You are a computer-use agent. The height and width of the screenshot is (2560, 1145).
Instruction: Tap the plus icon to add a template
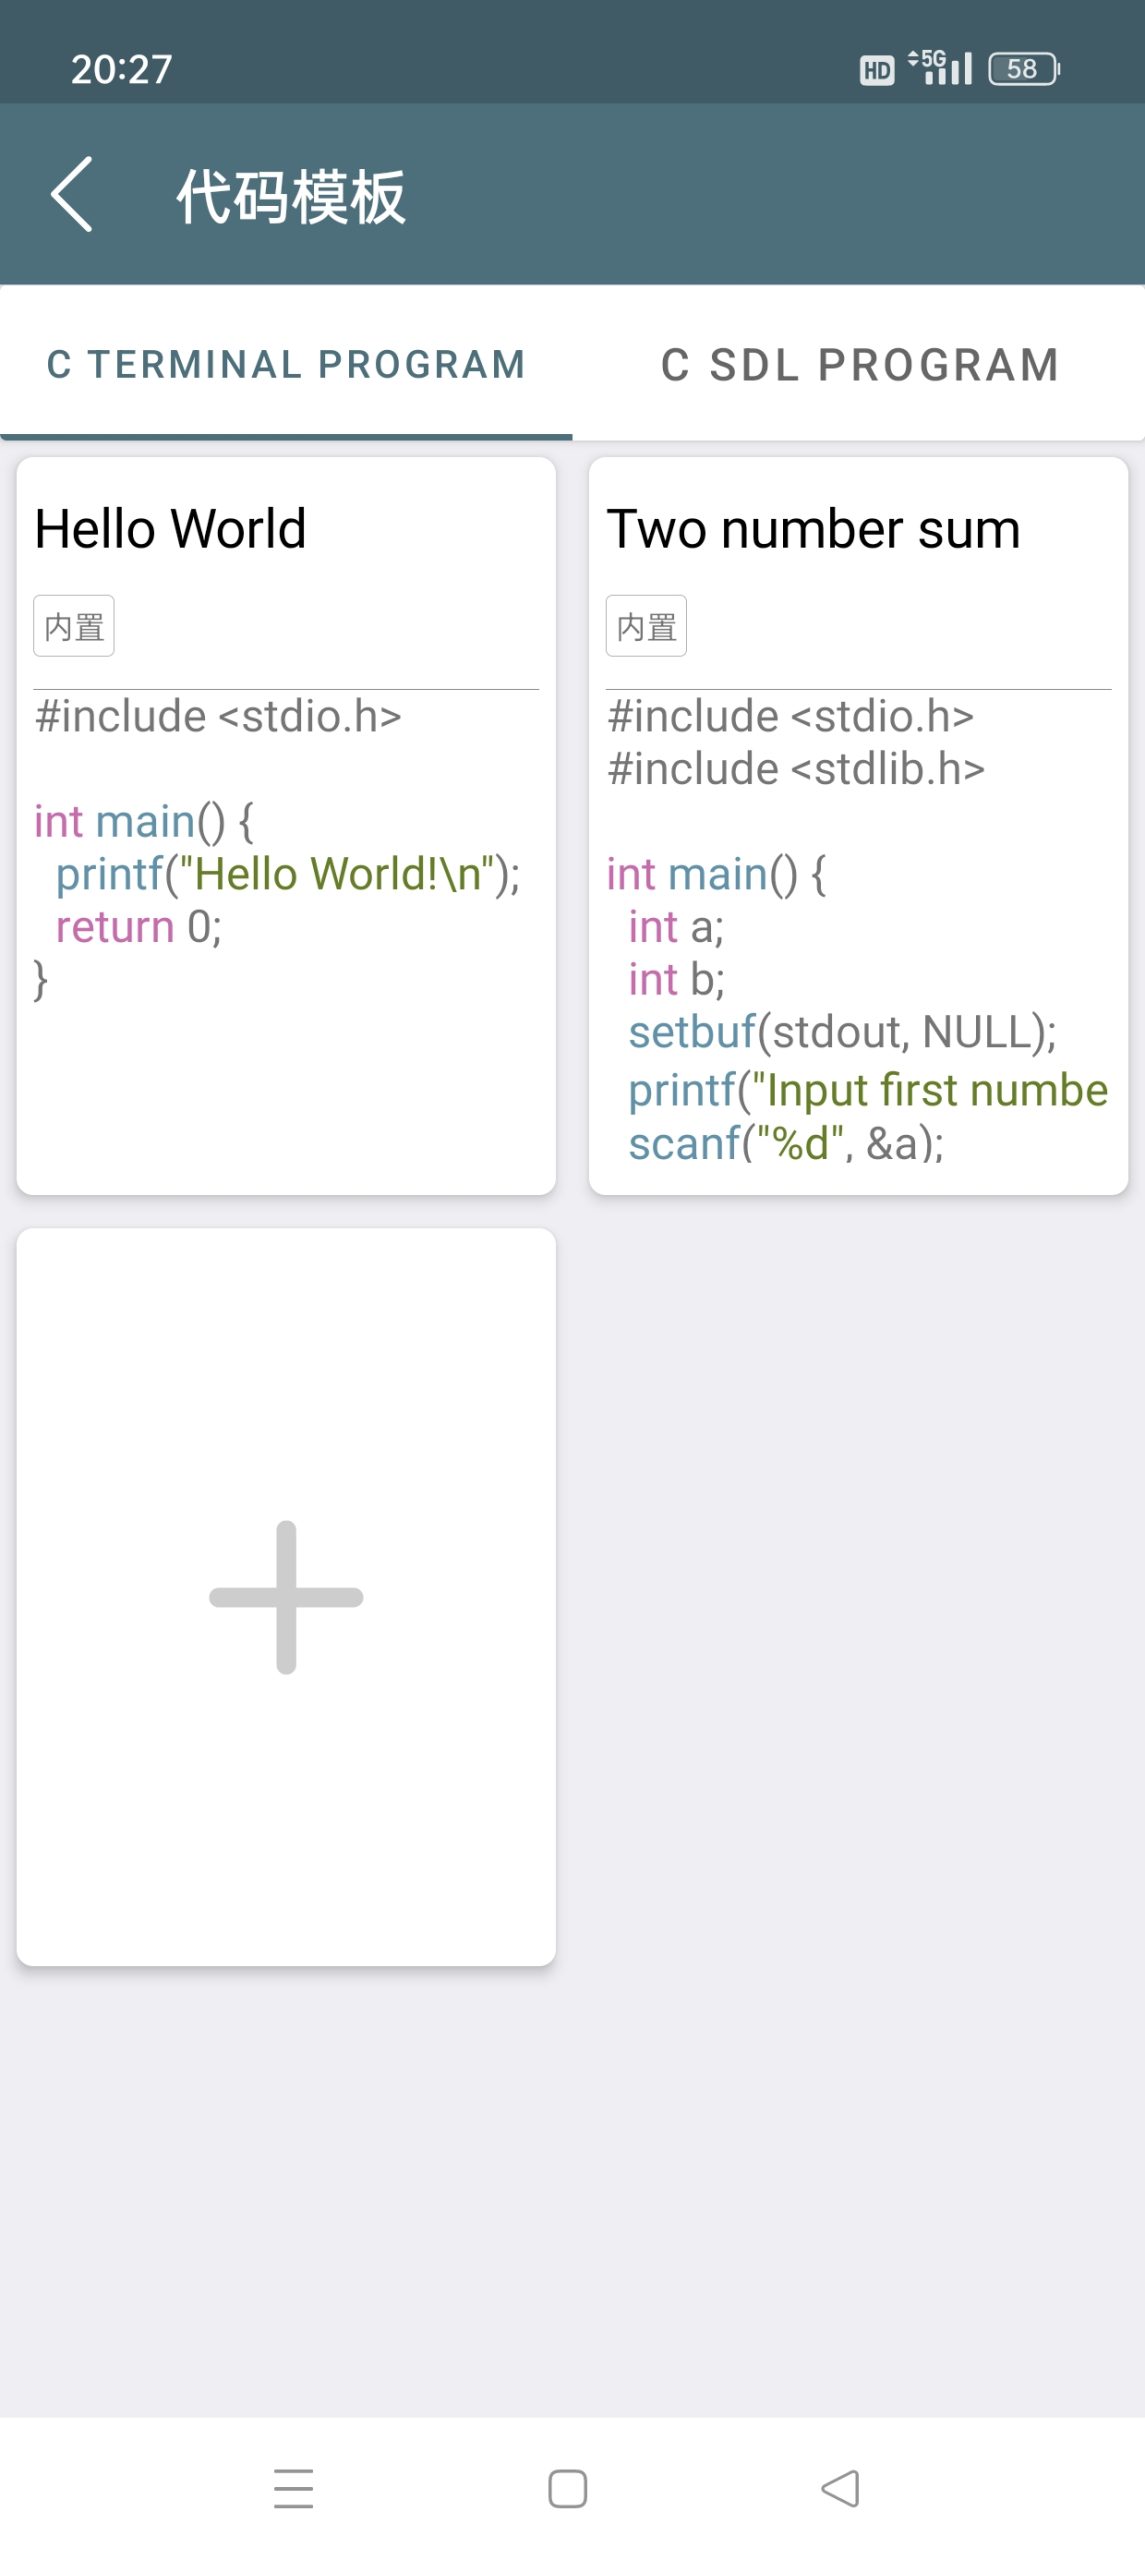(288, 1598)
